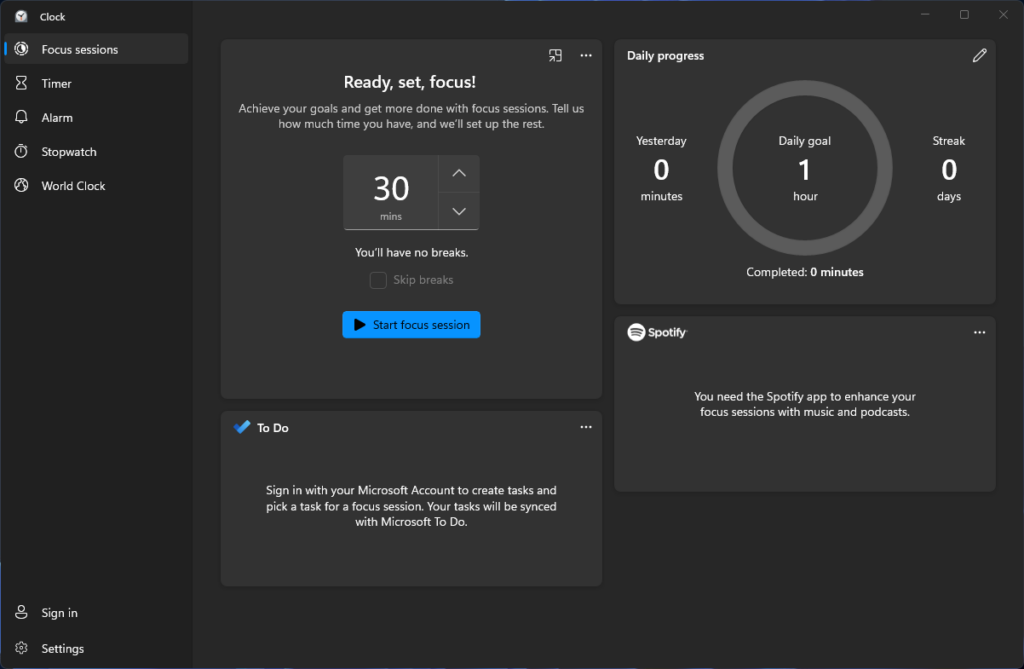Pop out focus session into compact view
This screenshot has height=669, width=1024.
(555, 55)
